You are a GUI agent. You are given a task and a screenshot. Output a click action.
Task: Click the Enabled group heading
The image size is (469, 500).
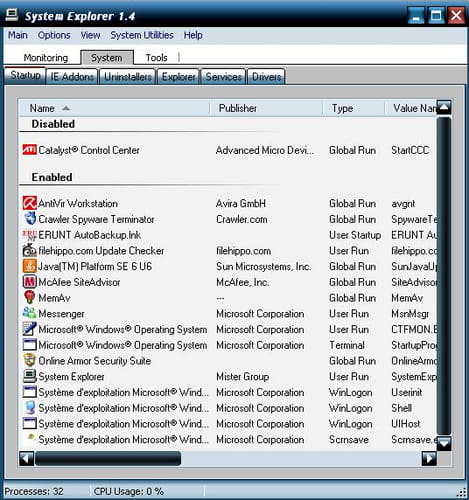52,177
